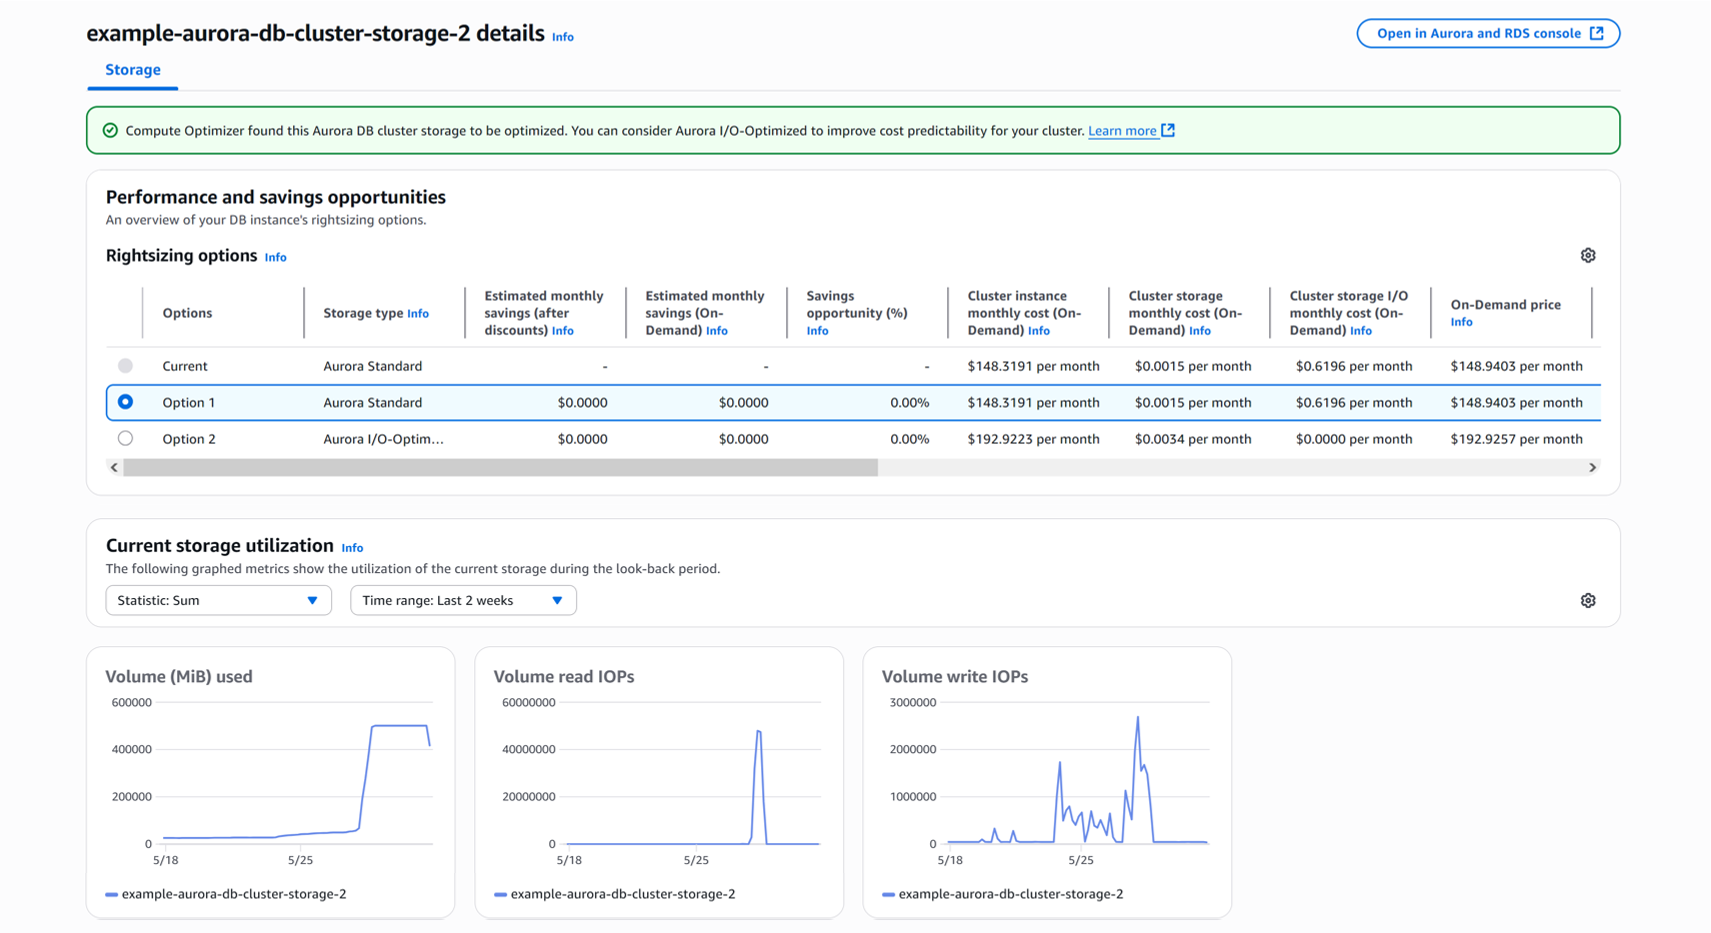This screenshot has height=933, width=1711.
Task: Click the right arrow of the table scrollbar
Action: 1592,468
